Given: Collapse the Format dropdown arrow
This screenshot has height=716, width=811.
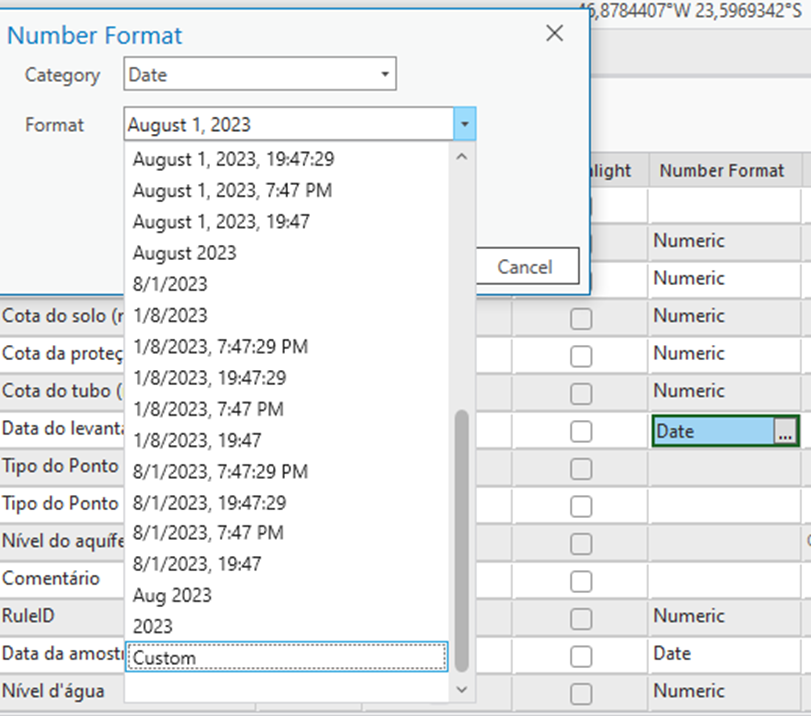Looking at the screenshot, I should point(464,125).
